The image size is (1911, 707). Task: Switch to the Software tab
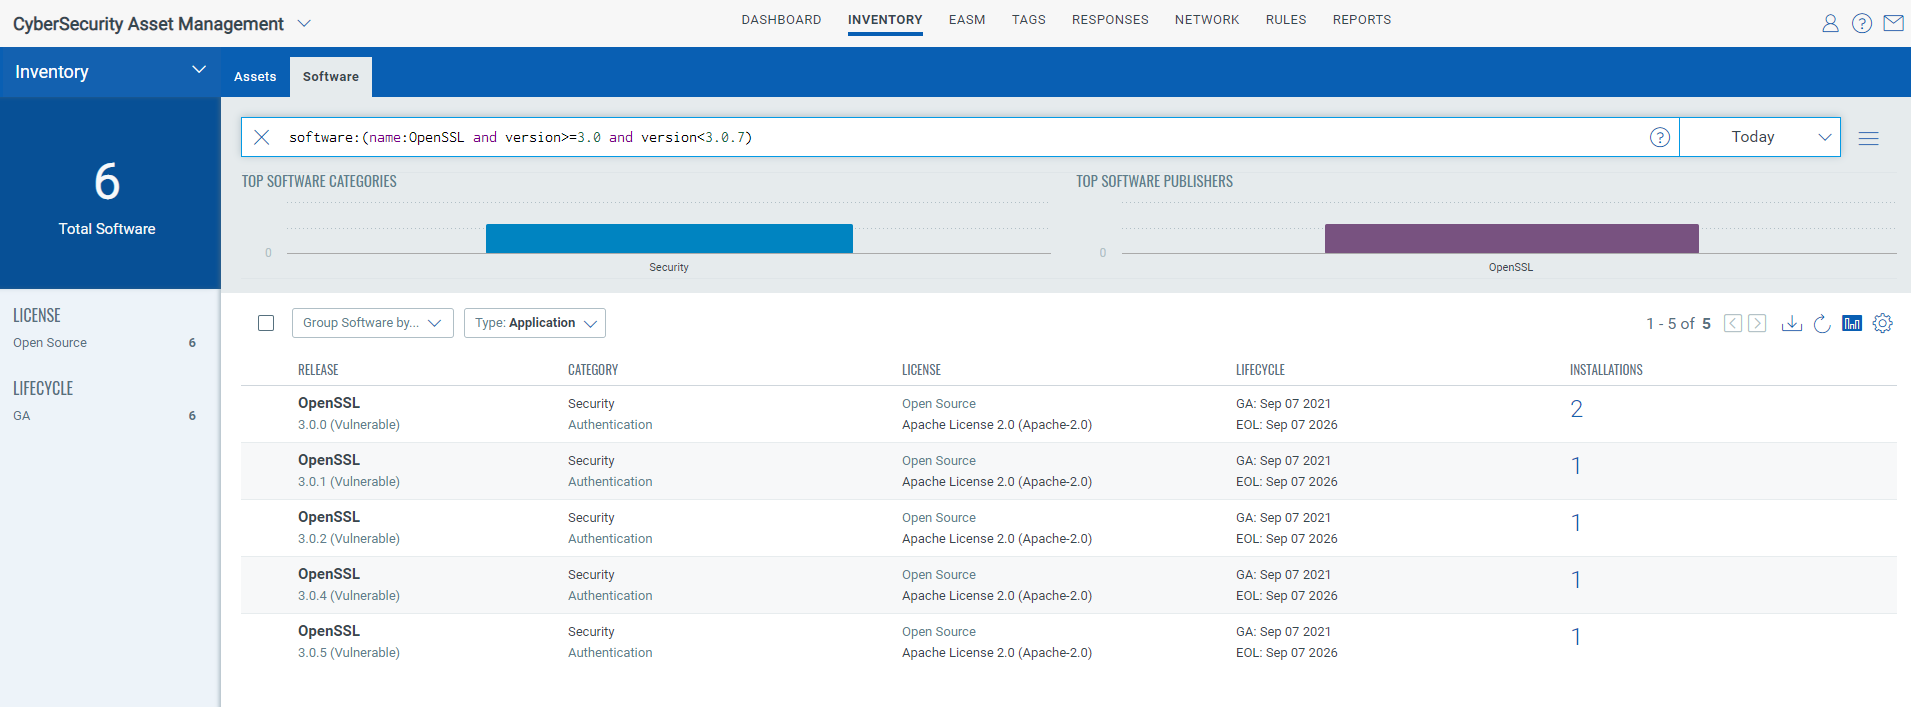click(x=331, y=77)
